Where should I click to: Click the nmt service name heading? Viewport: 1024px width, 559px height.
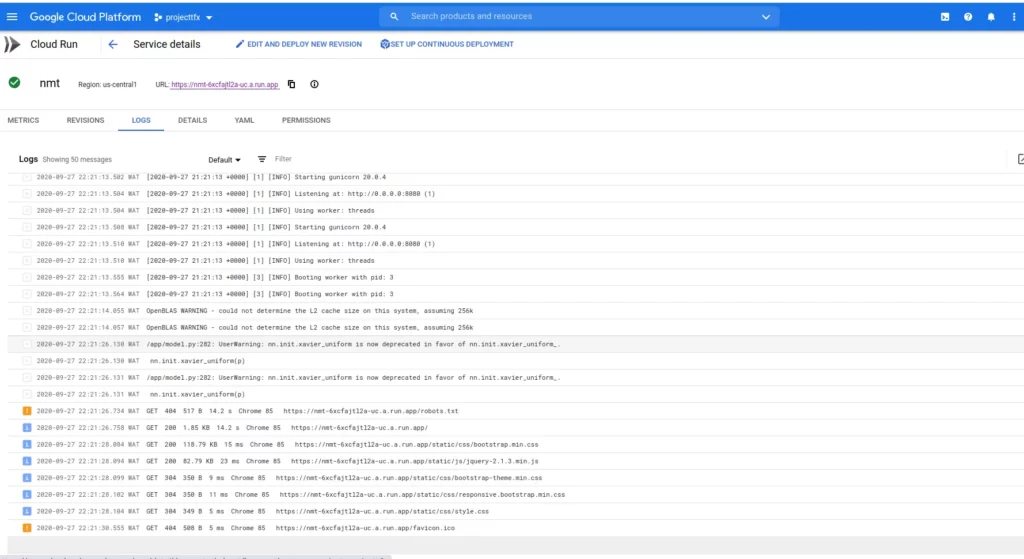50,83
